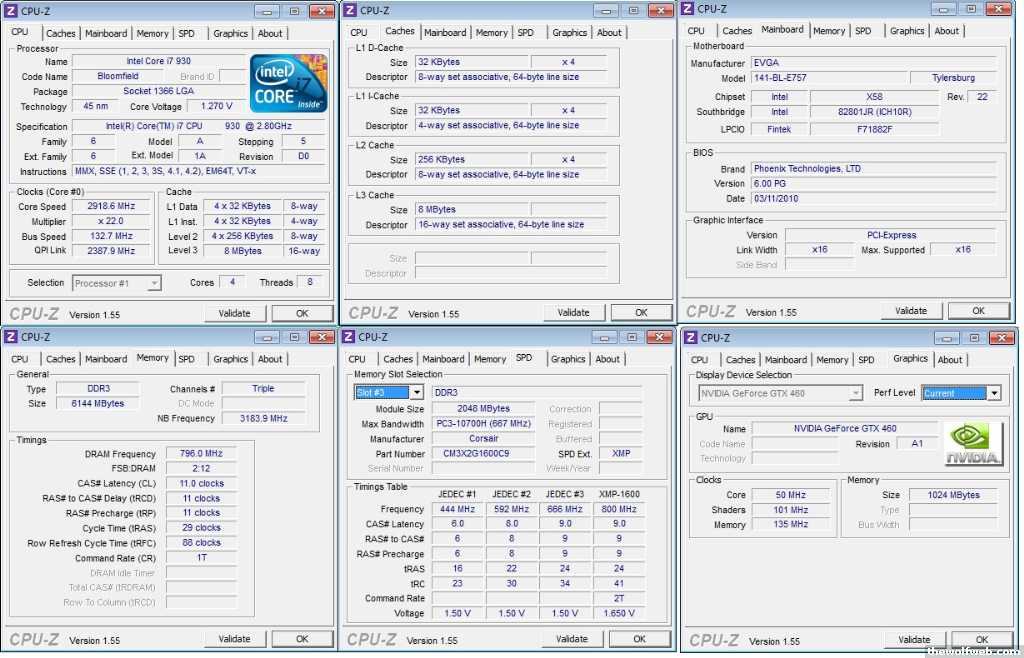Click the Intel Core i7 logo

coord(288,82)
